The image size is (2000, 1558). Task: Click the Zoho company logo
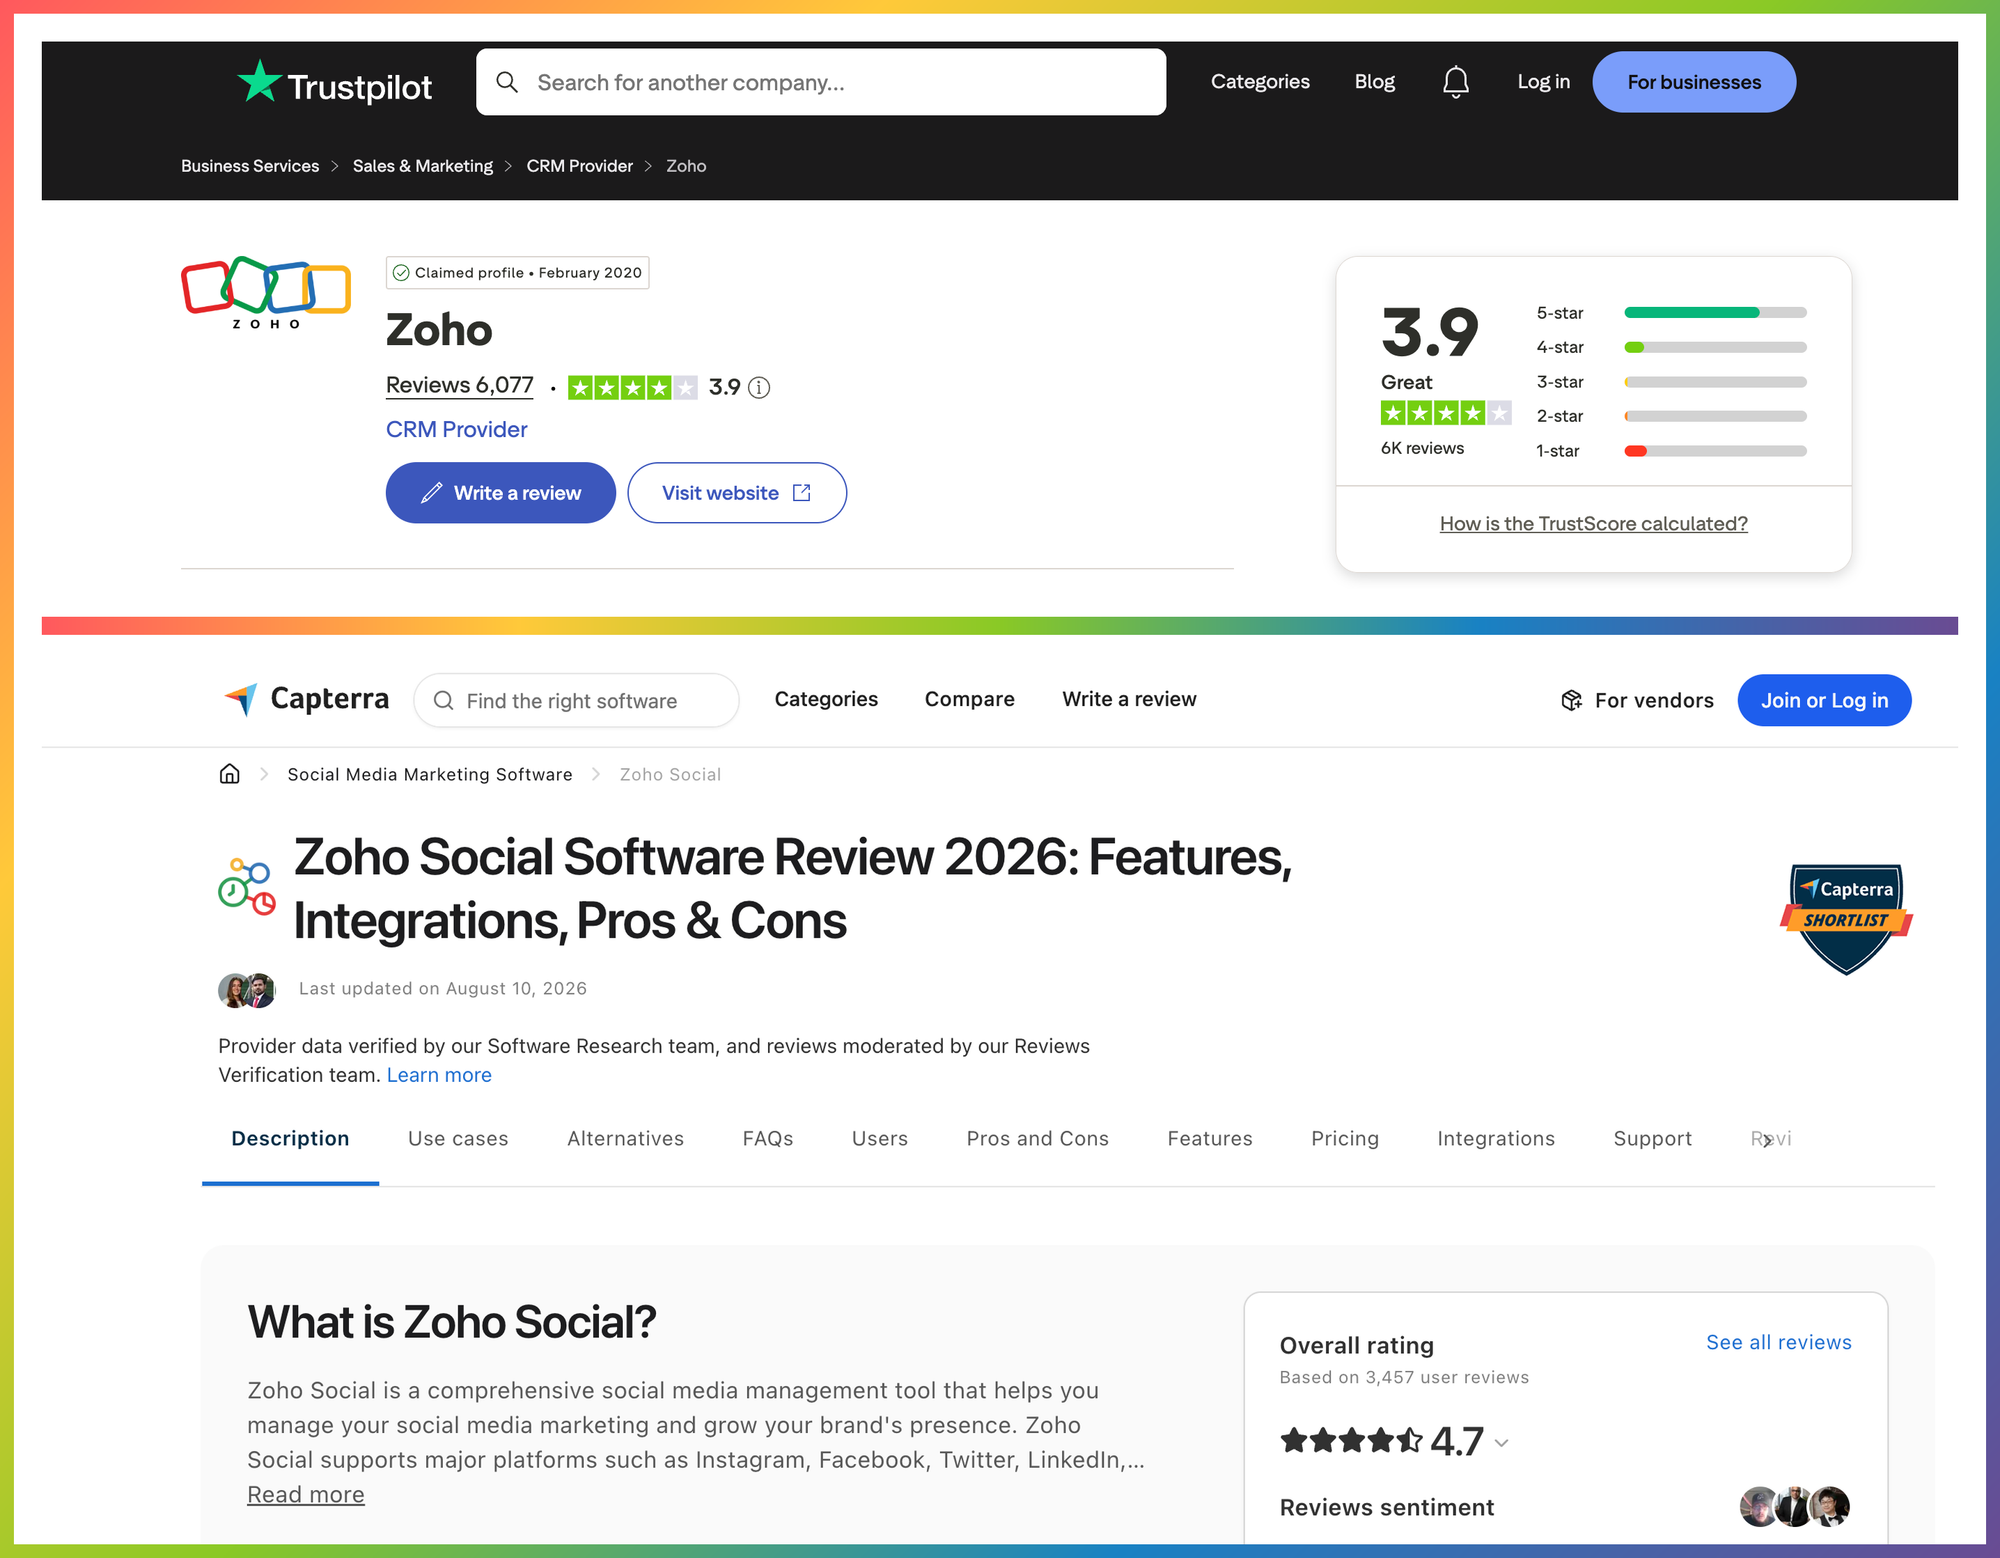[266, 292]
